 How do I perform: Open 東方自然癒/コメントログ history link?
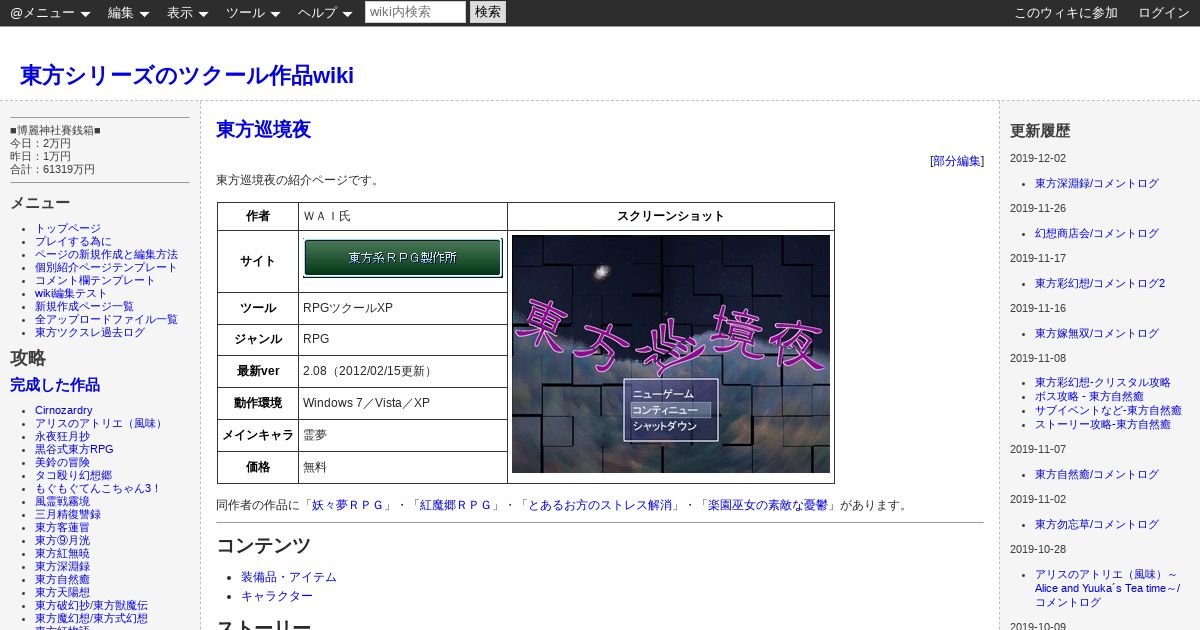[x=1097, y=474]
